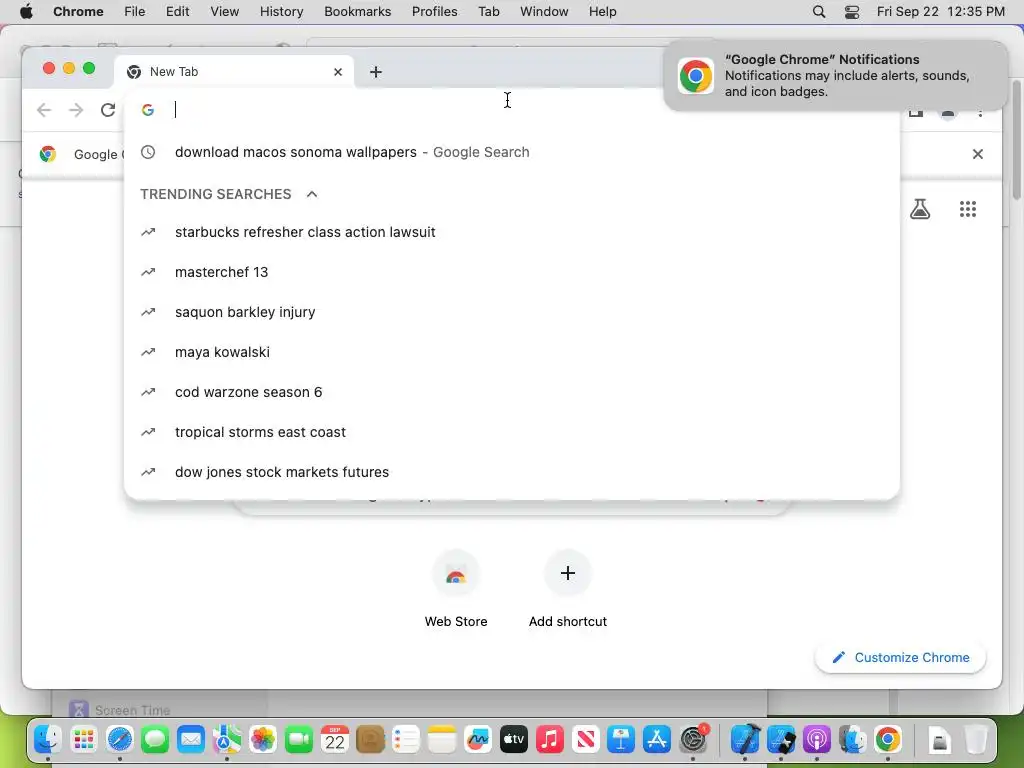Open Mail from the Dock
1024x768 pixels.
pos(191,739)
